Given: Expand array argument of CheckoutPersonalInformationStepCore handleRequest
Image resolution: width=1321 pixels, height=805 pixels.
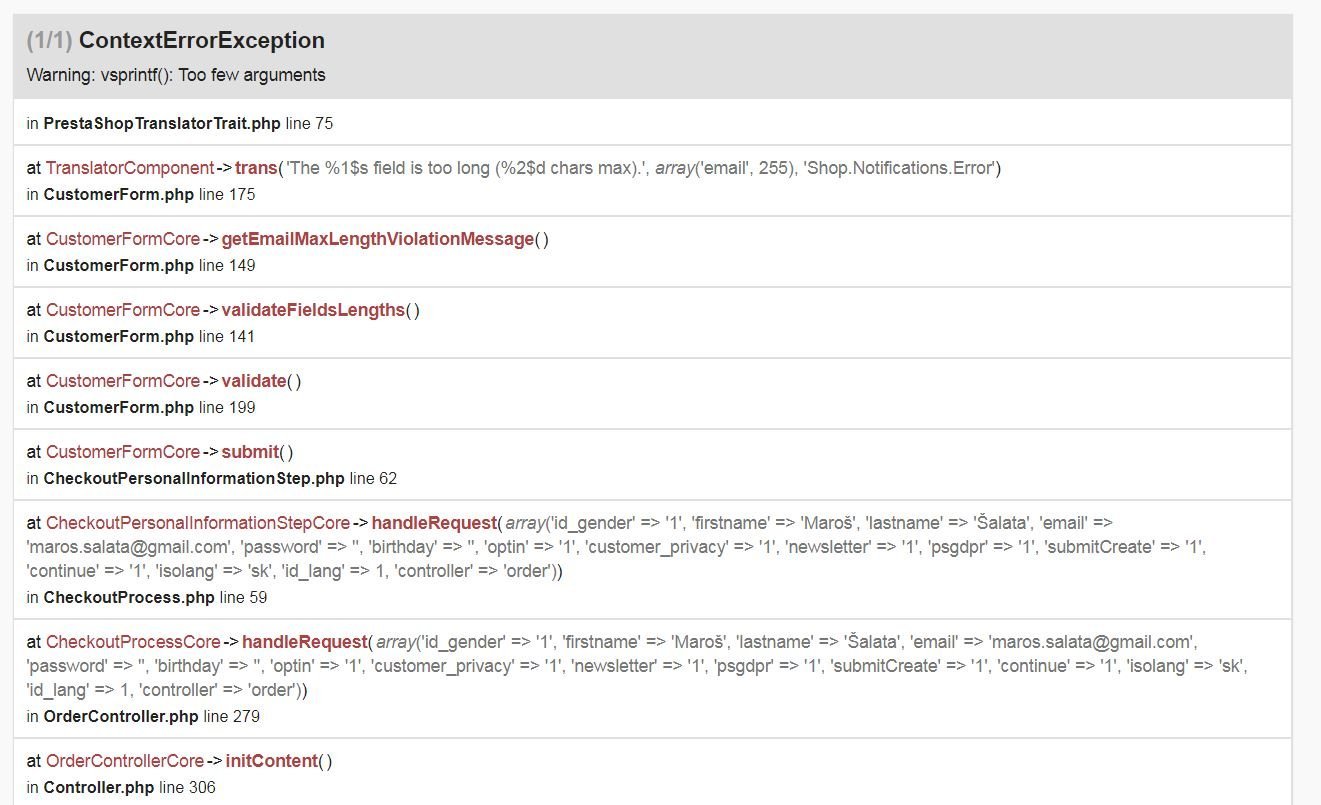Looking at the screenshot, I should click(525, 523).
